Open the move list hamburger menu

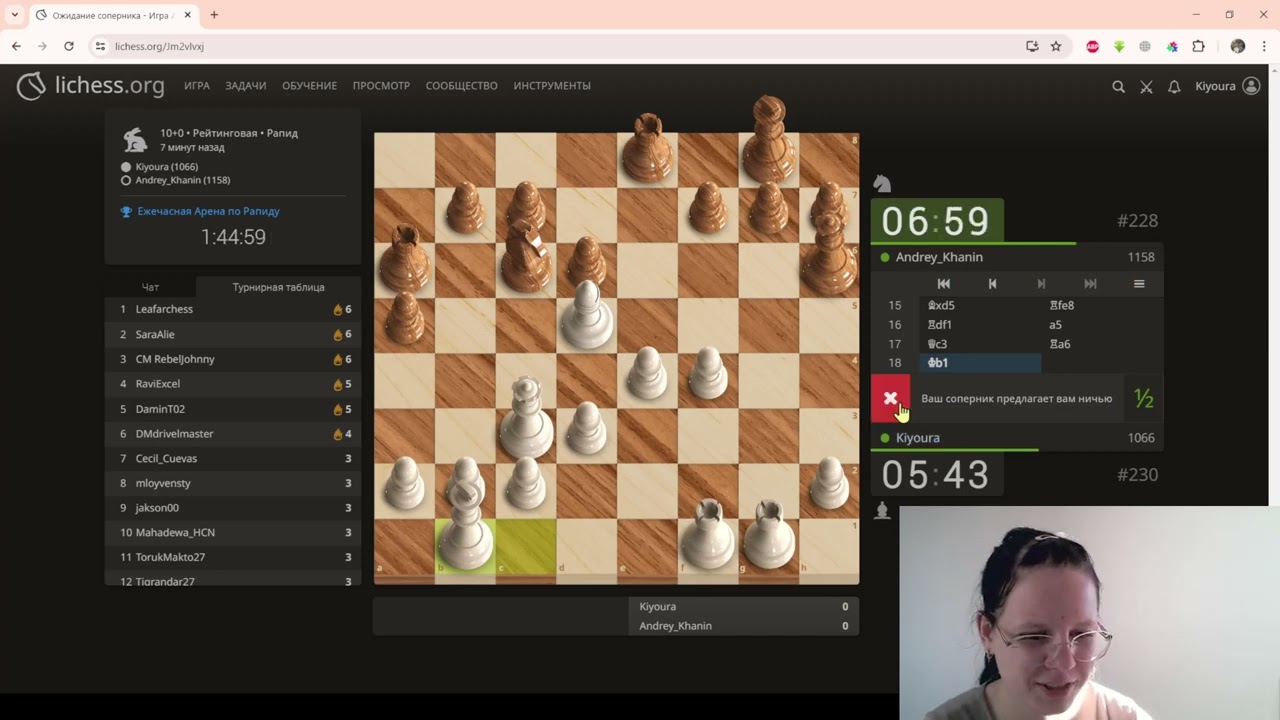tap(1139, 284)
